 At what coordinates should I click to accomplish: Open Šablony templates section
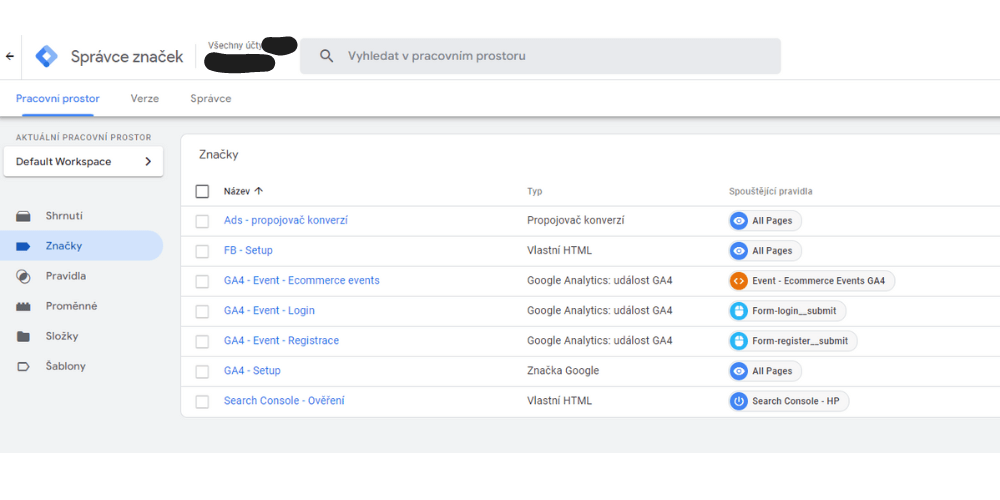tap(65, 366)
